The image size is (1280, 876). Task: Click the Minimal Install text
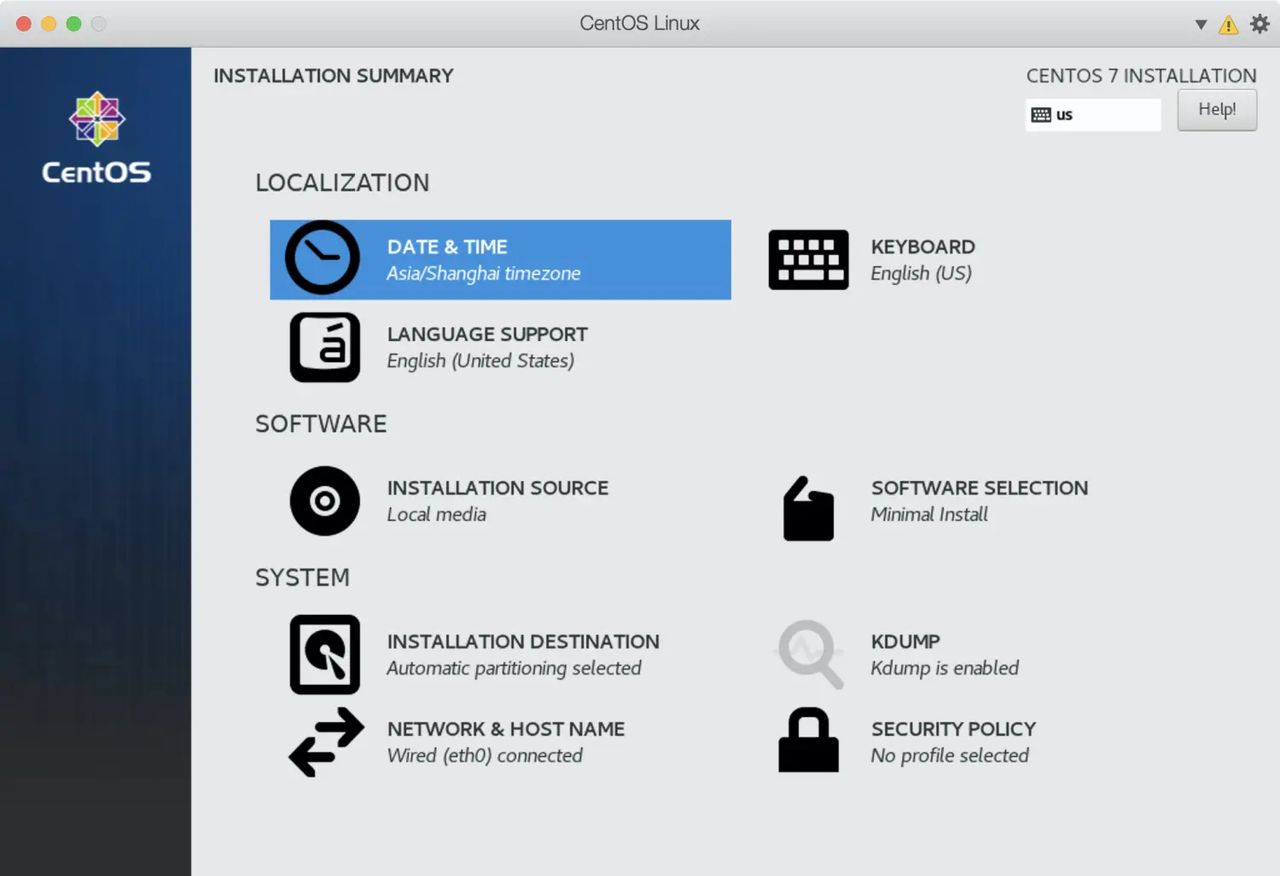(x=929, y=515)
